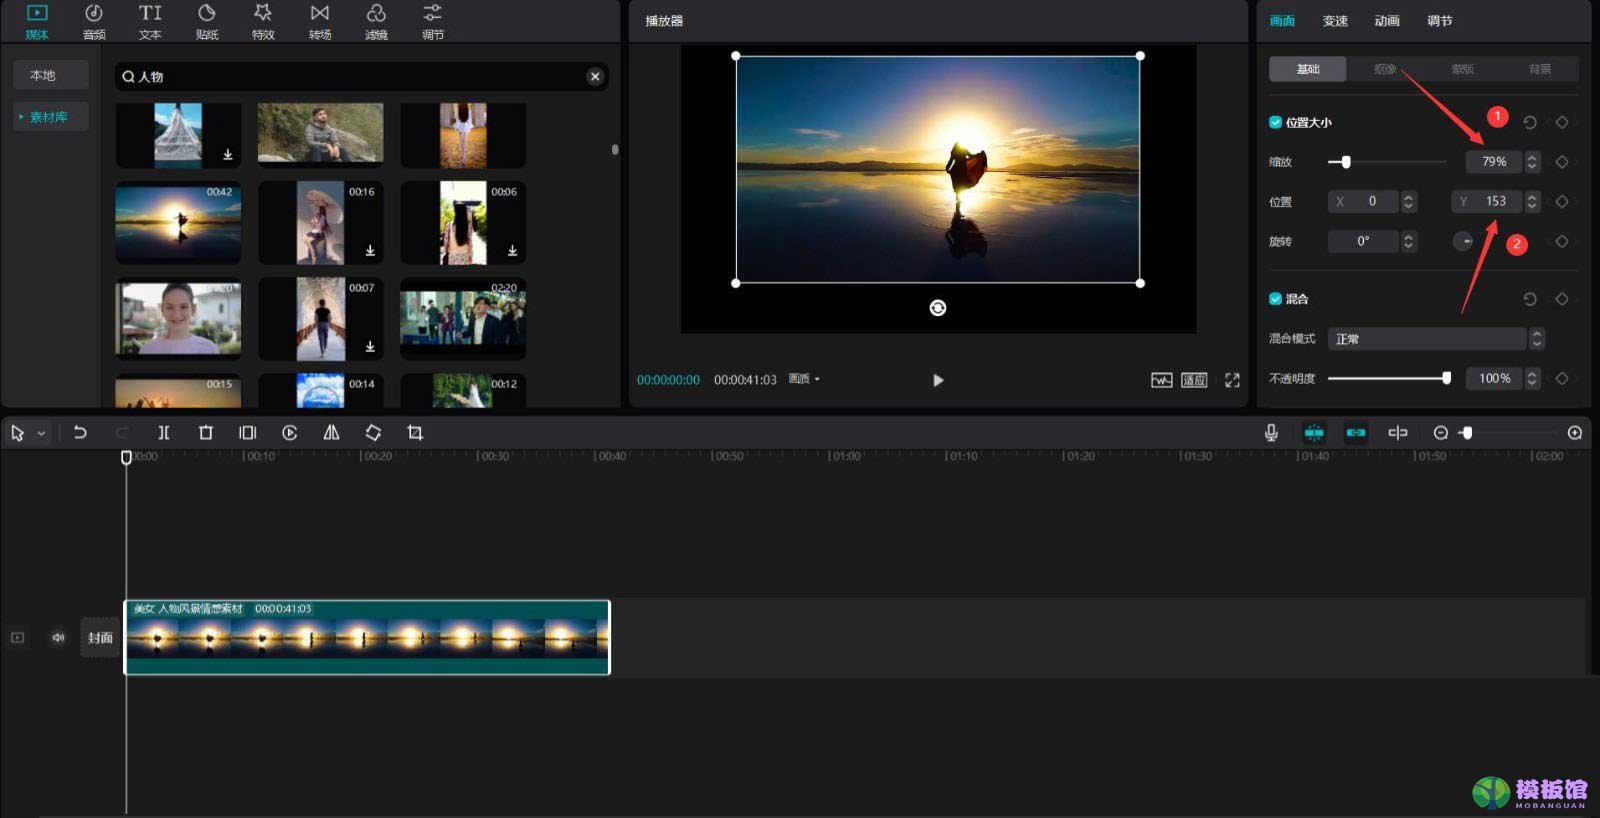Viewport: 1600px width, 818px height.
Task: Click the reverse playback tool
Action: [290, 433]
